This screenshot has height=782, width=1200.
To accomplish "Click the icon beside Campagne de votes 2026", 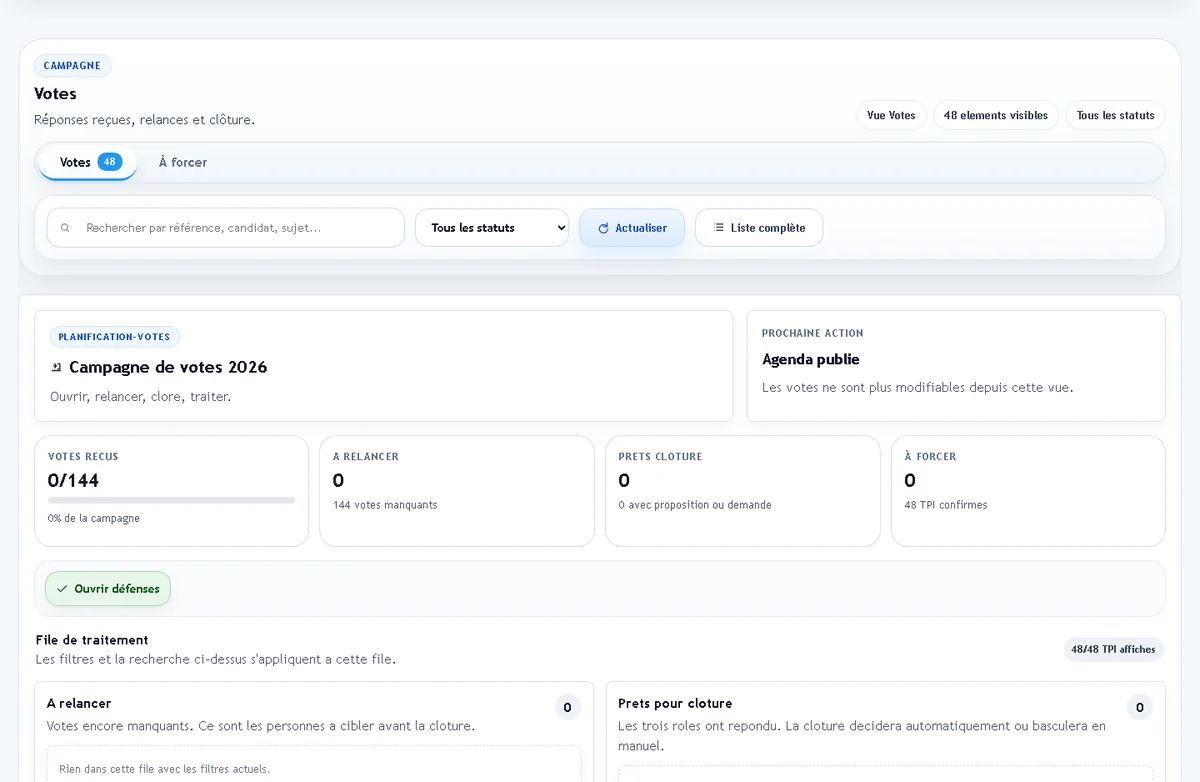I will 56,367.
